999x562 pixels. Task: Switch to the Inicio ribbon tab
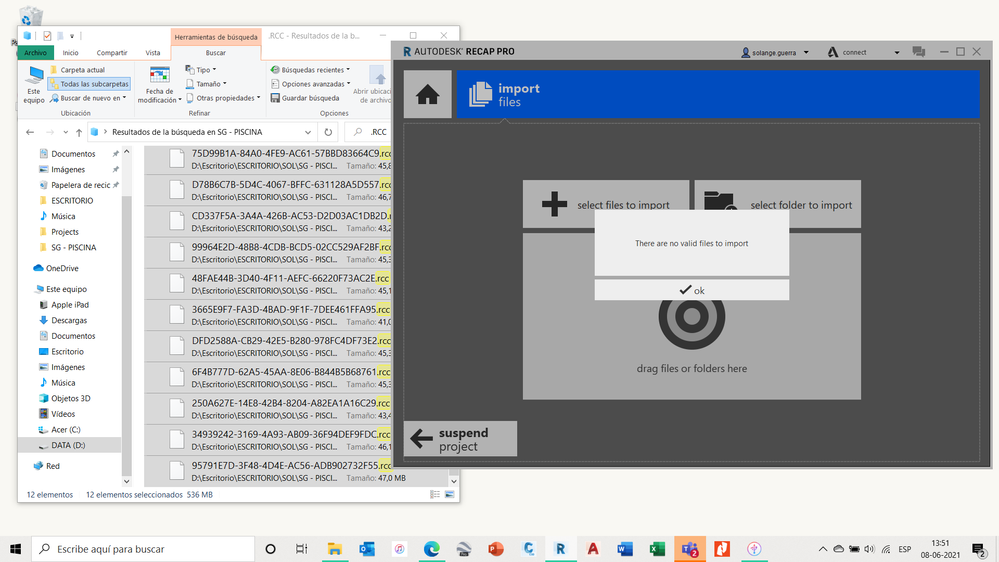tap(70, 53)
